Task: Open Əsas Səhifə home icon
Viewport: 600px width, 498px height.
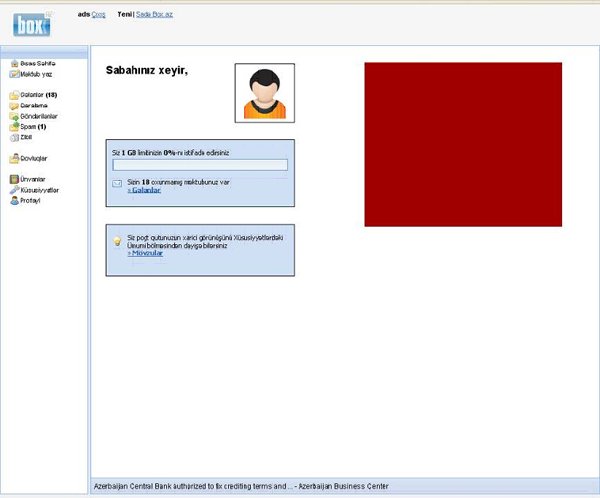Action: (14, 63)
